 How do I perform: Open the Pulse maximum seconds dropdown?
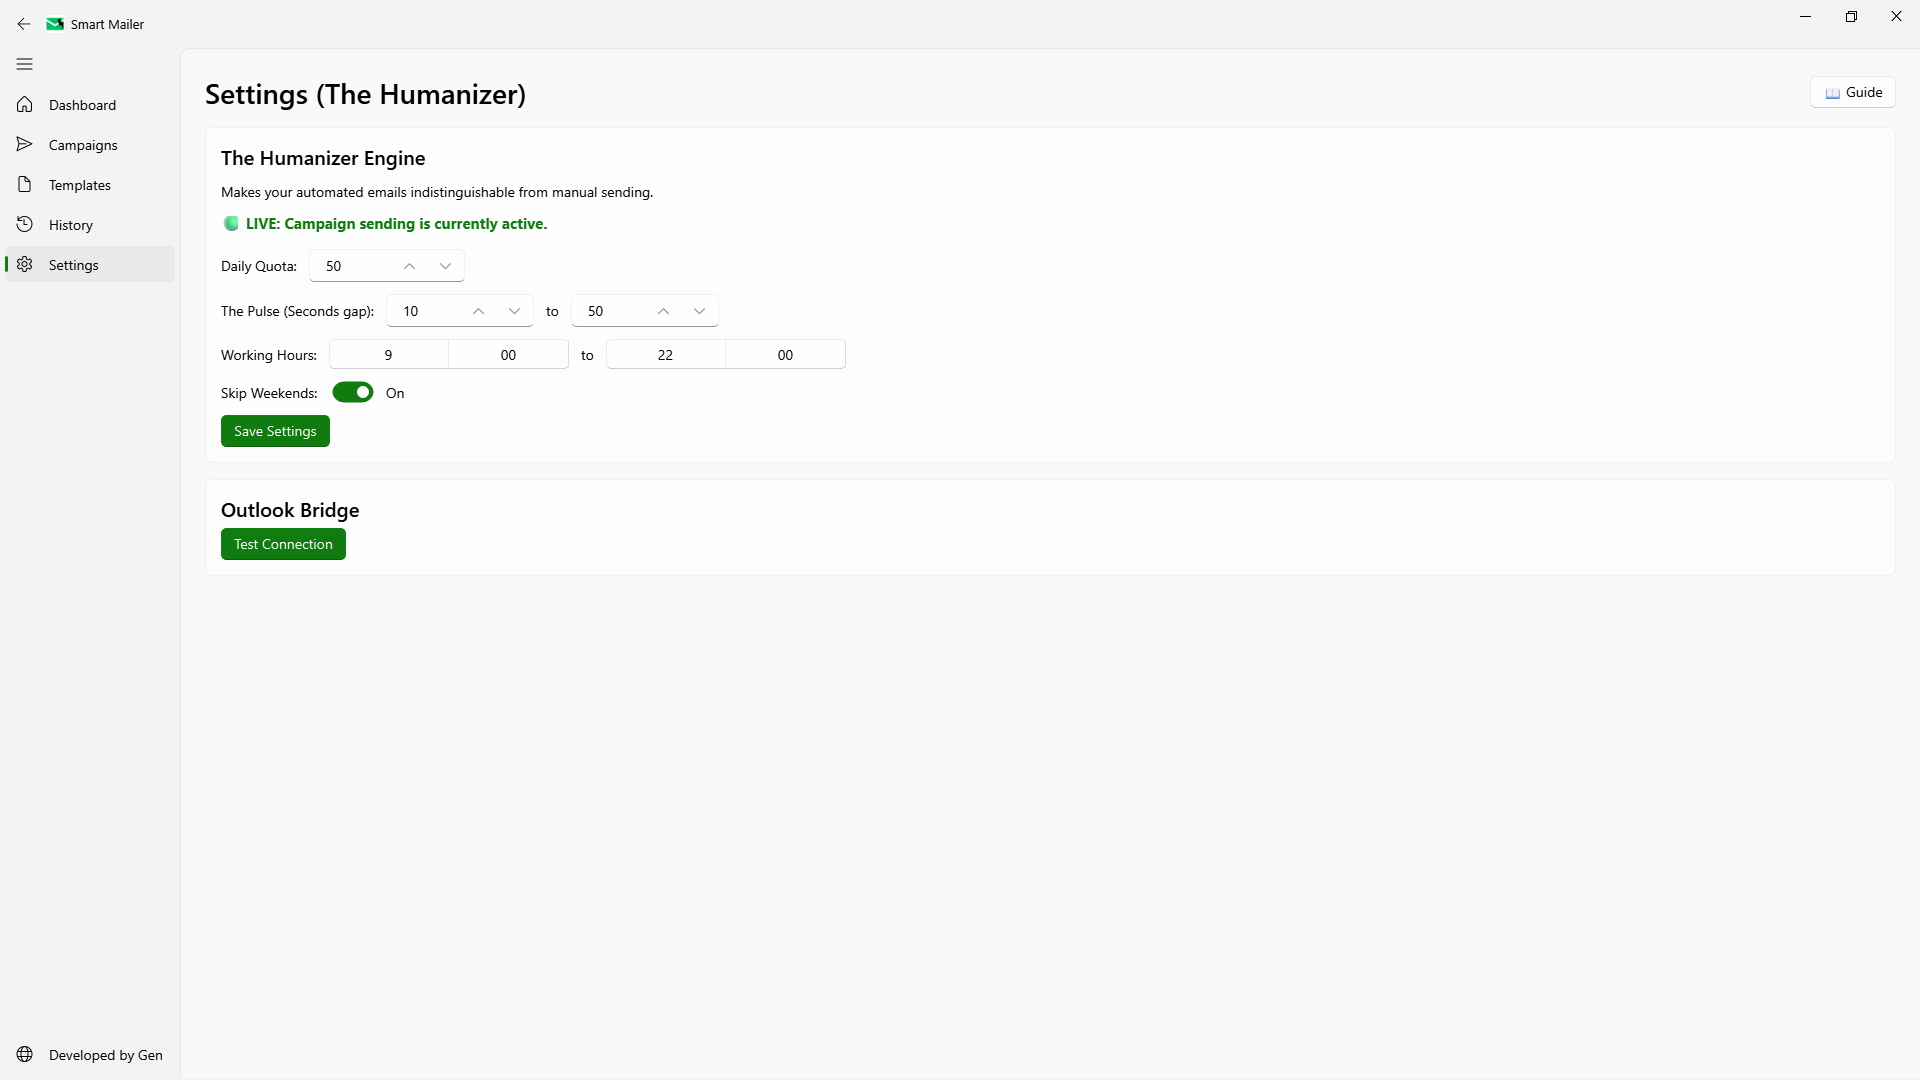(699, 311)
